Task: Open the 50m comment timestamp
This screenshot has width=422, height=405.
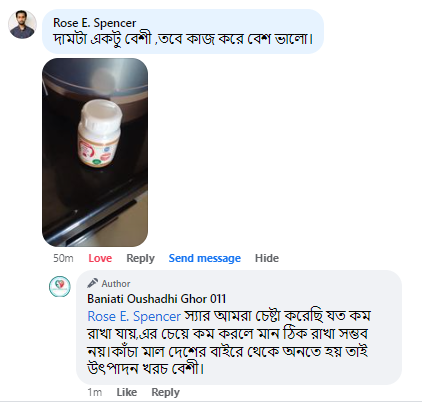Action: 63,258
